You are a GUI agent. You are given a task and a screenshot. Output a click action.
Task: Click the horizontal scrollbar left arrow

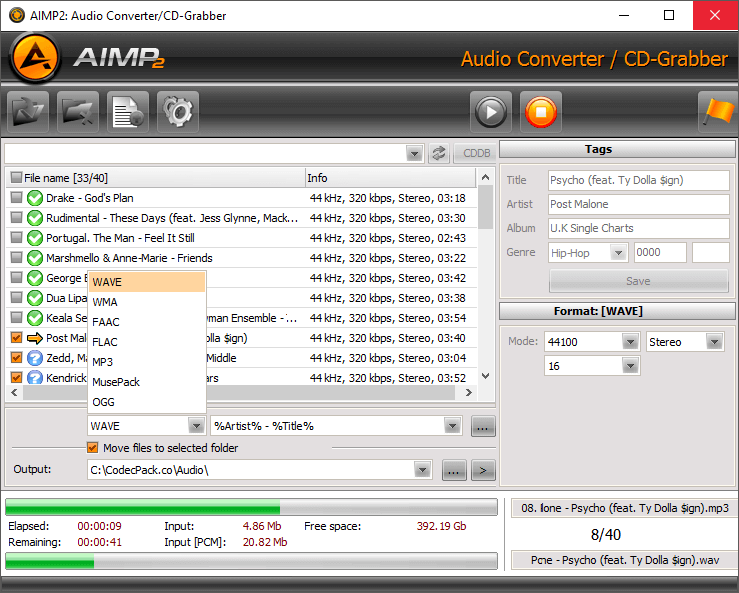14,393
